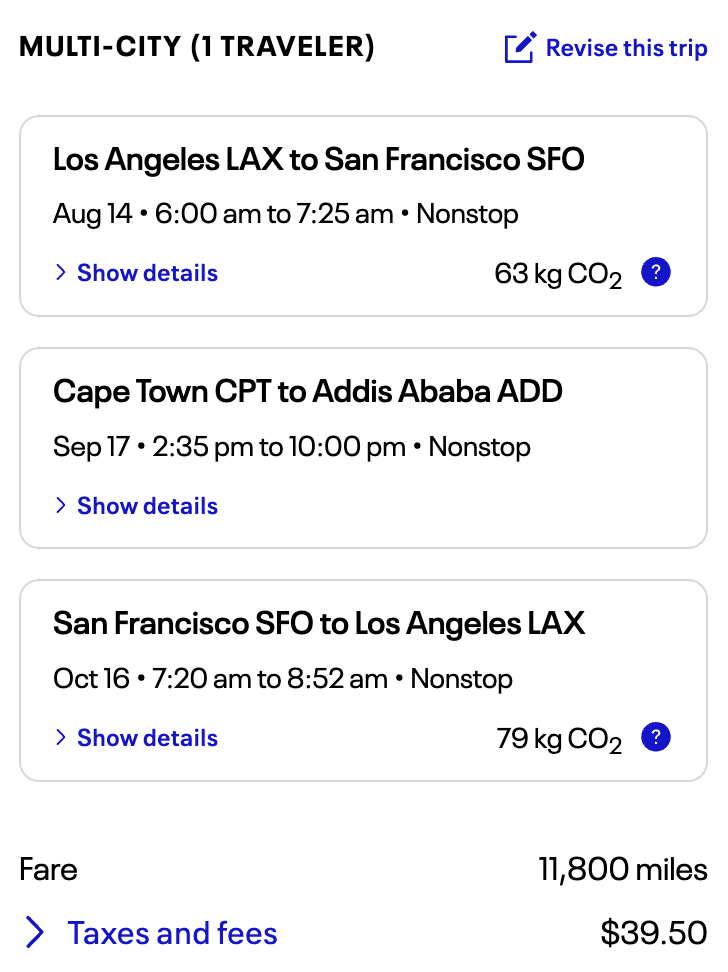Select the Los Angeles LAX to San Francisco SFO heading
The image size is (728, 972).
318,159
